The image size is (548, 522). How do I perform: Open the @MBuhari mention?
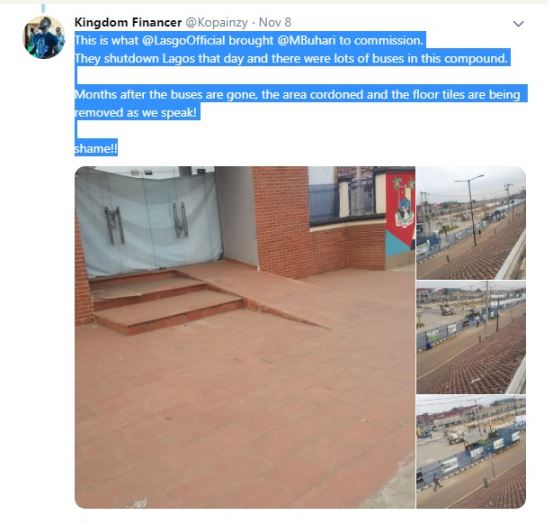click(x=307, y=41)
